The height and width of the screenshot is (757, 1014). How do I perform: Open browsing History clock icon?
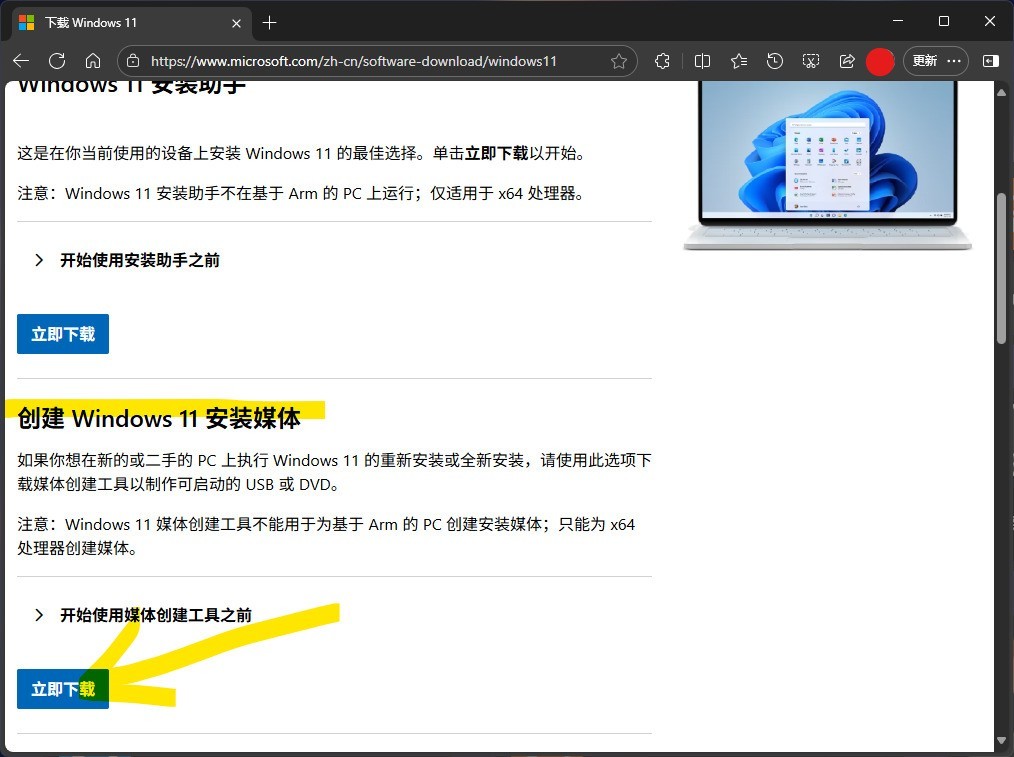775,61
